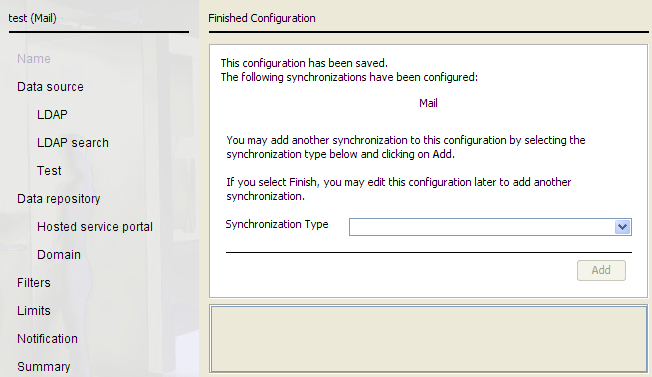Open the Notification step

pyautogui.click(x=47, y=339)
